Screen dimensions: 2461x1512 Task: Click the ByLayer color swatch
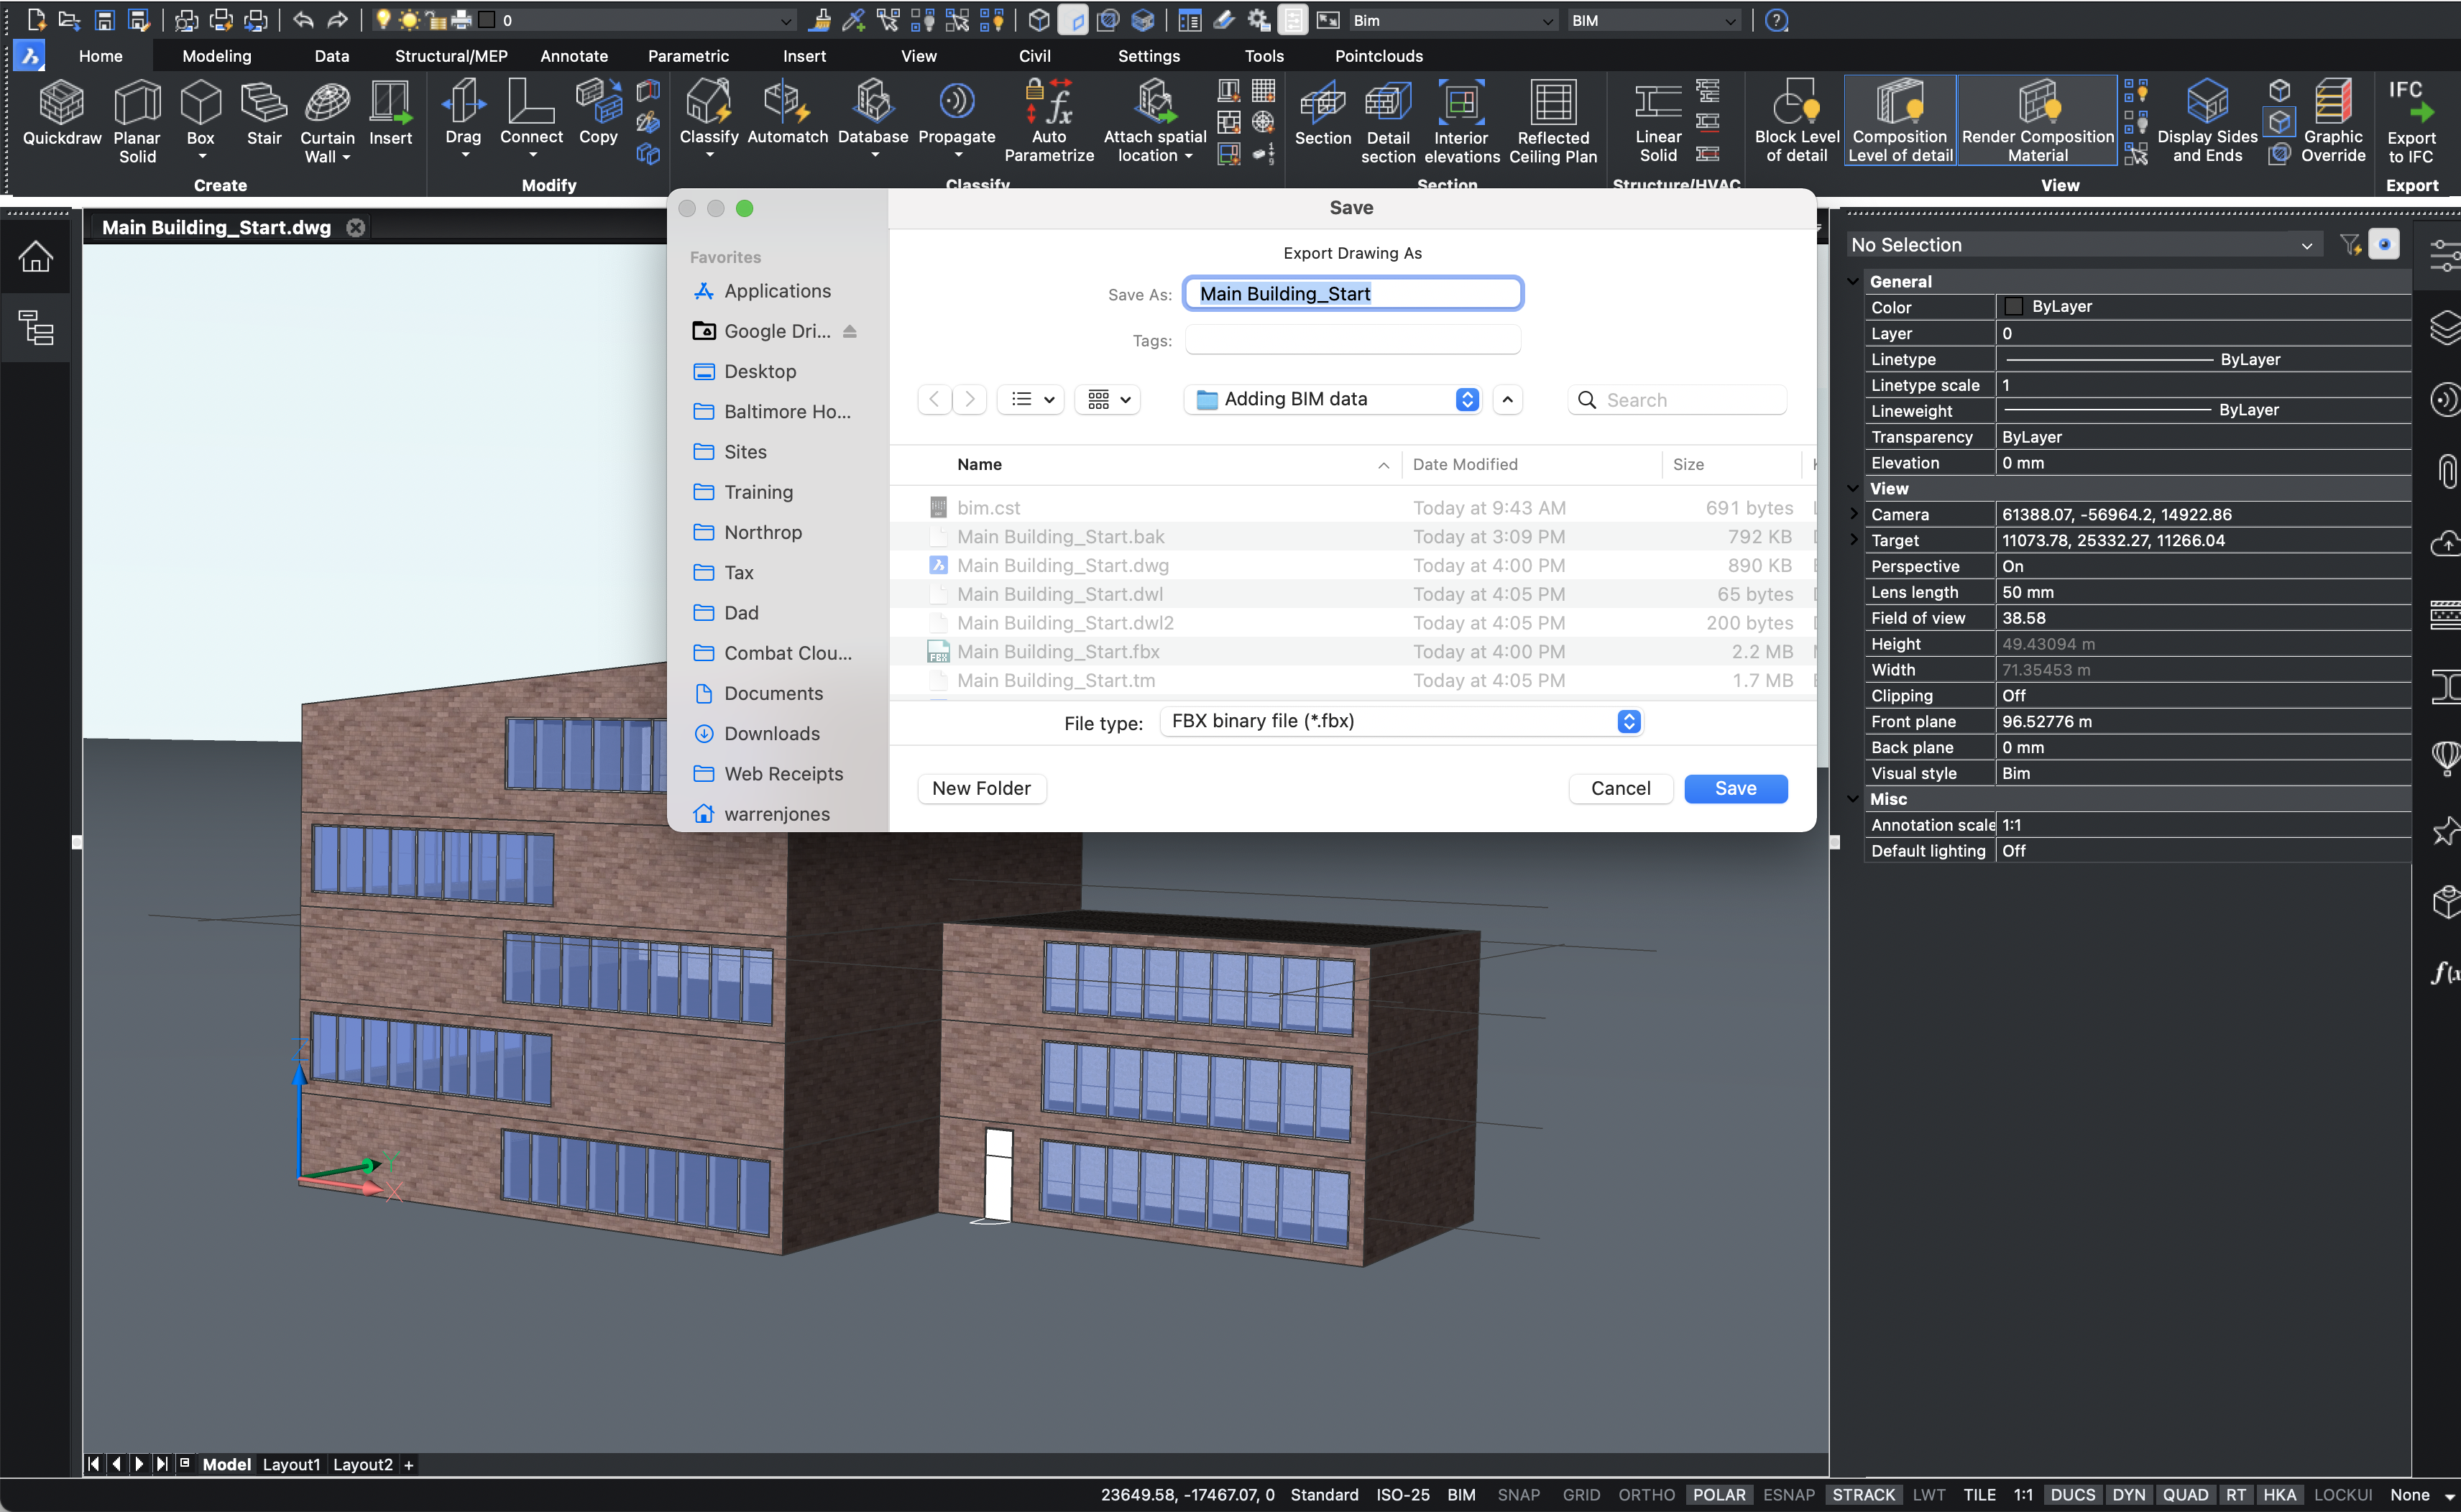click(2014, 306)
